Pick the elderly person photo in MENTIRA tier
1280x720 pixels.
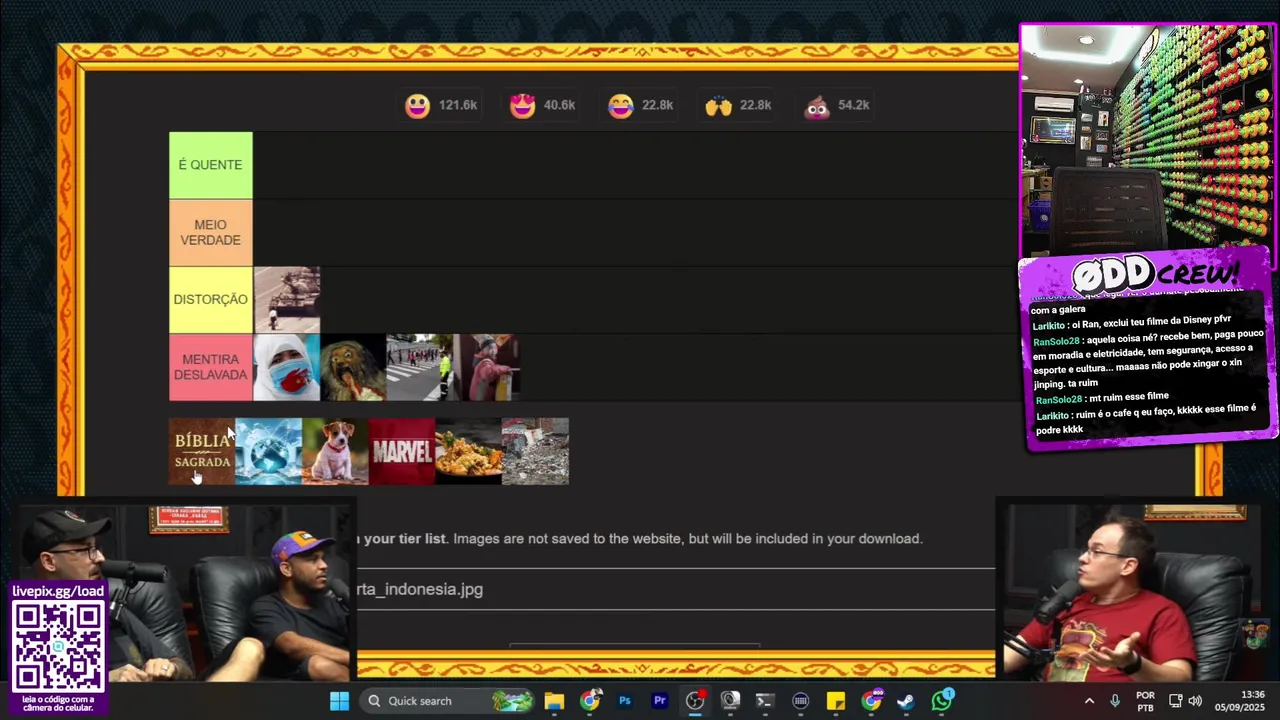(x=486, y=367)
